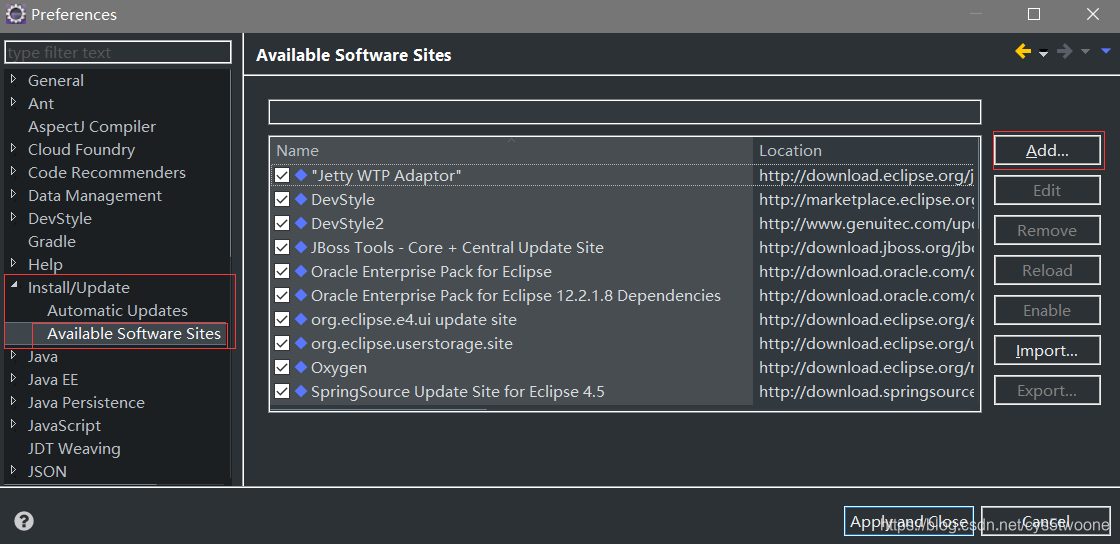Viewport: 1120px width, 544px height.
Task: Maximize the Preferences window
Action: 1034,14
